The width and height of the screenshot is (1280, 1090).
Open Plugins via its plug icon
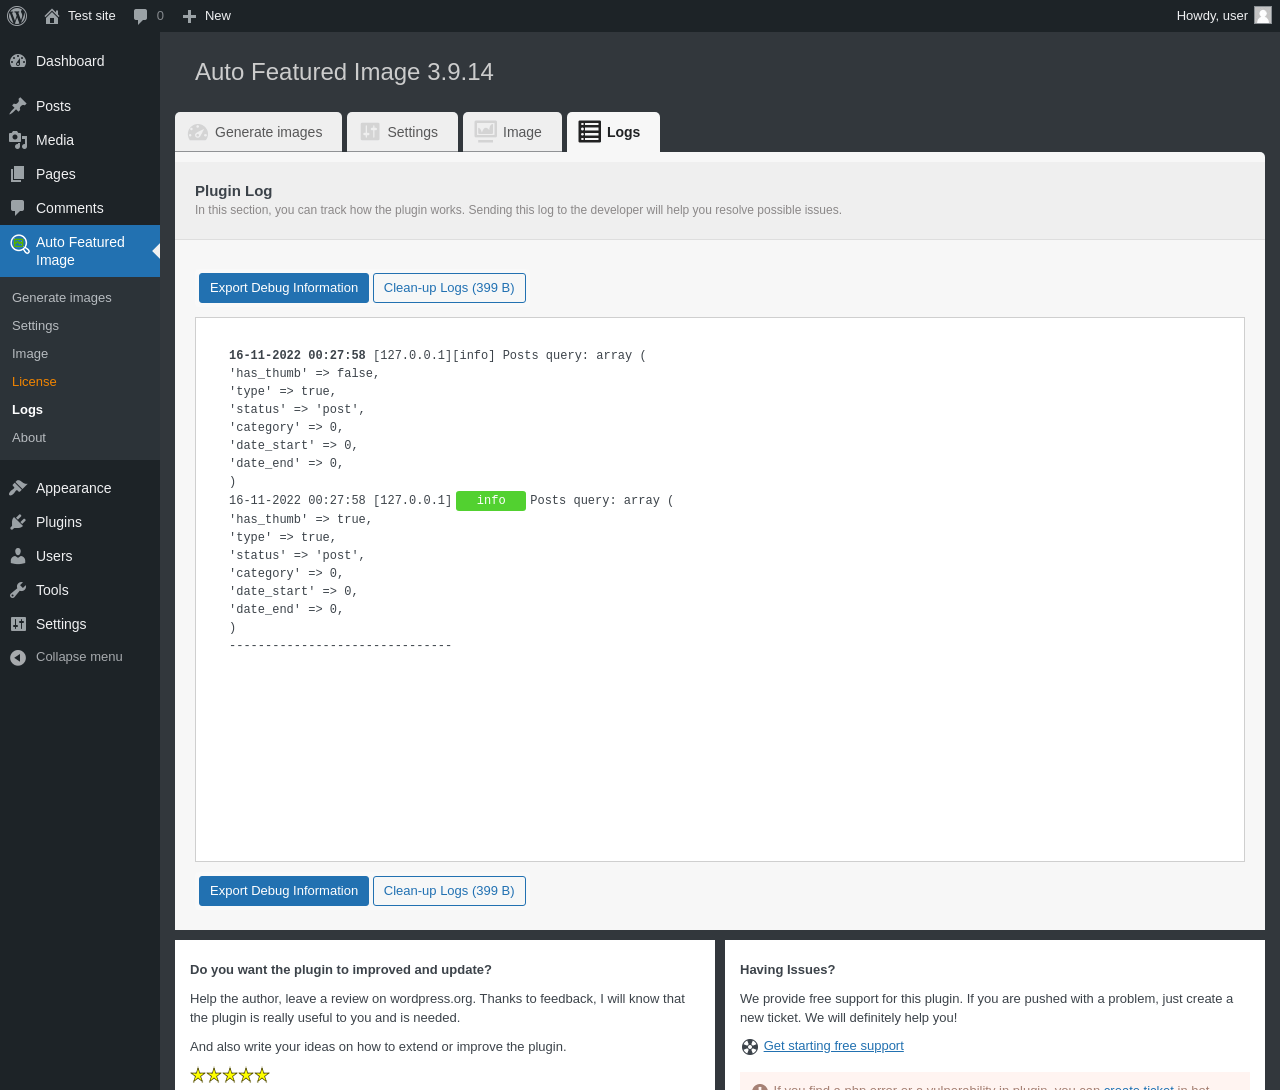(x=18, y=522)
